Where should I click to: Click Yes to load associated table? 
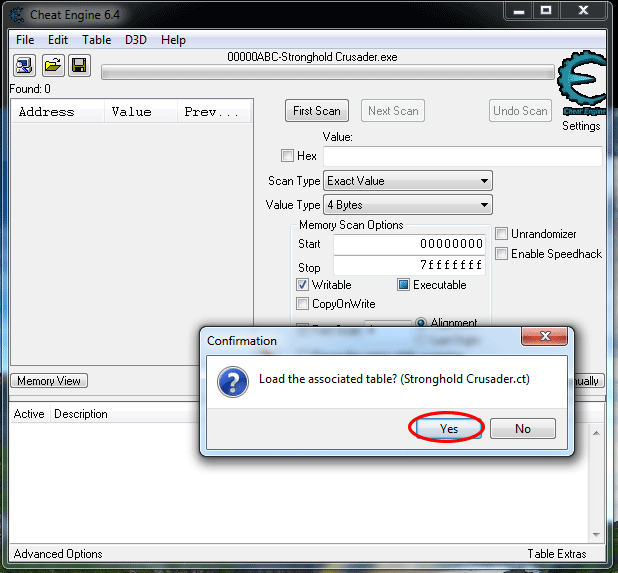449,428
